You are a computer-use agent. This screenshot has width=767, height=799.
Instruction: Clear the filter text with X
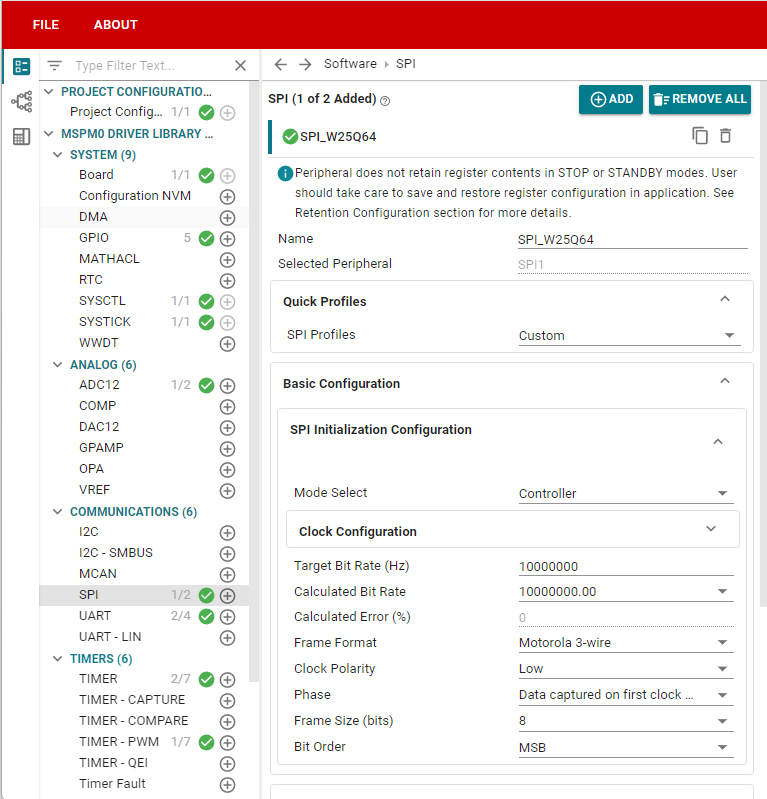point(241,66)
